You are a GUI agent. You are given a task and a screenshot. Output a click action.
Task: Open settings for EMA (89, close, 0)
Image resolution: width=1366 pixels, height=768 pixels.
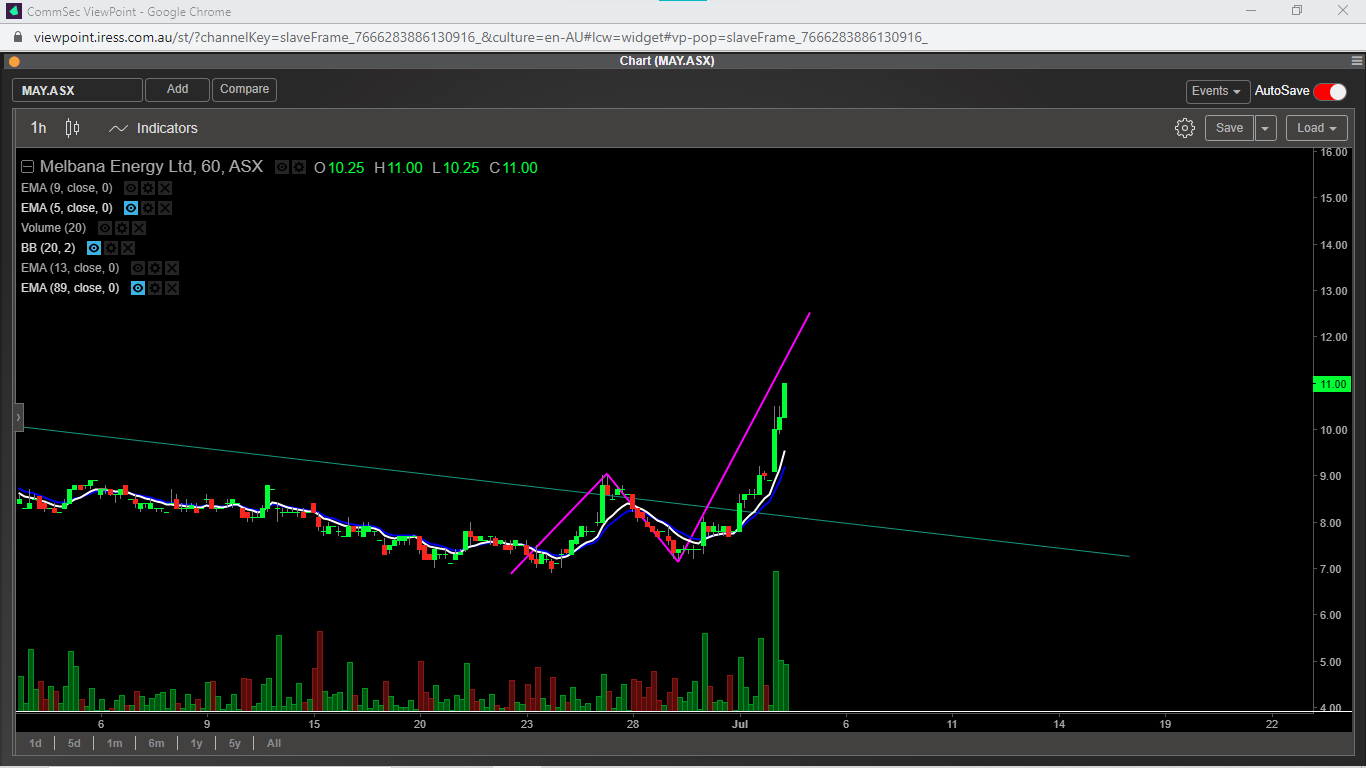pyautogui.click(x=155, y=288)
